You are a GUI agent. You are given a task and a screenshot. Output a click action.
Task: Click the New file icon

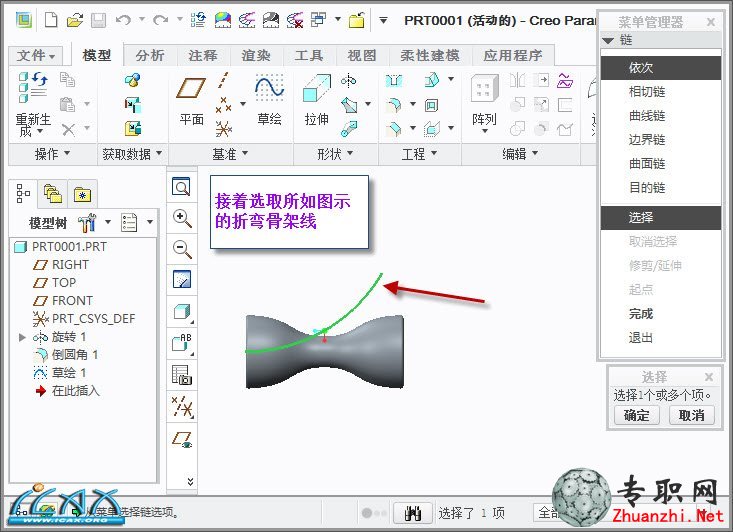click(x=51, y=20)
